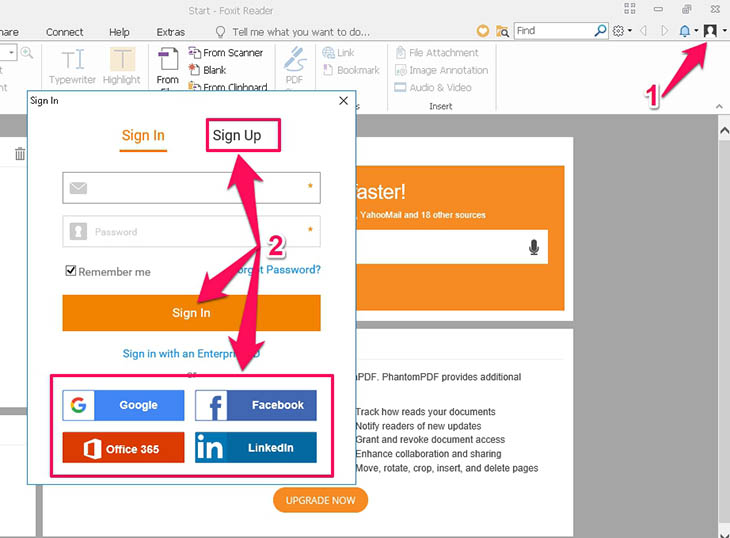Select the Typewriter tool
The height and width of the screenshot is (538, 730).
pyautogui.click(x=72, y=67)
